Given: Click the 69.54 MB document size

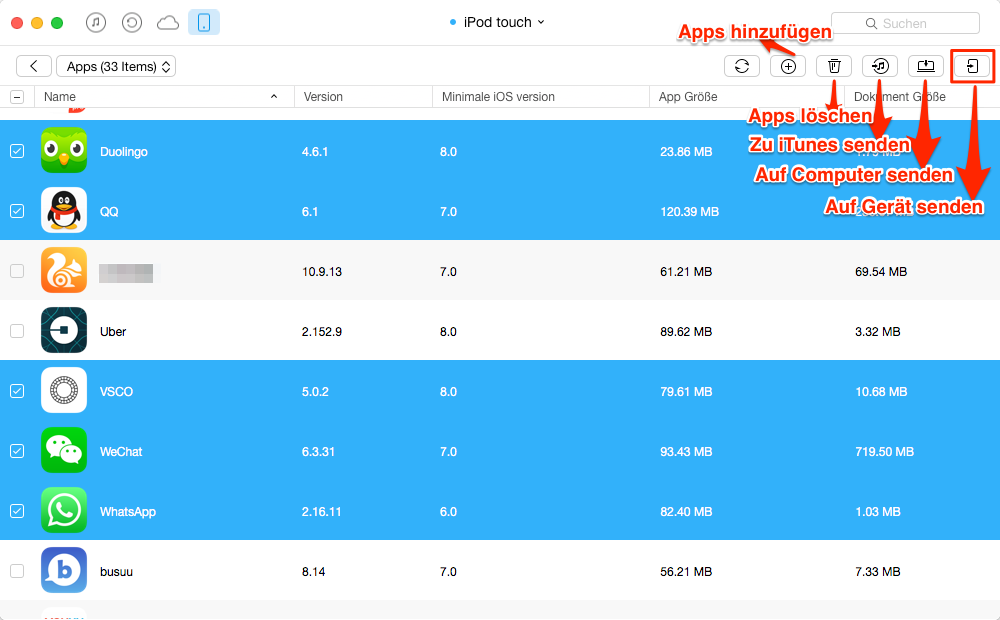Looking at the screenshot, I should click(881, 272).
